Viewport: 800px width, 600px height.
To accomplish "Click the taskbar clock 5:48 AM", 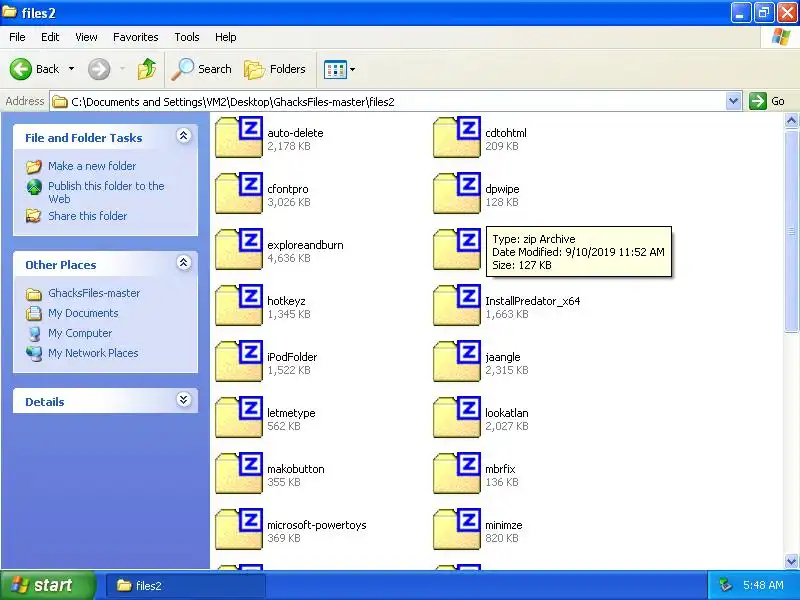I will click(x=763, y=585).
